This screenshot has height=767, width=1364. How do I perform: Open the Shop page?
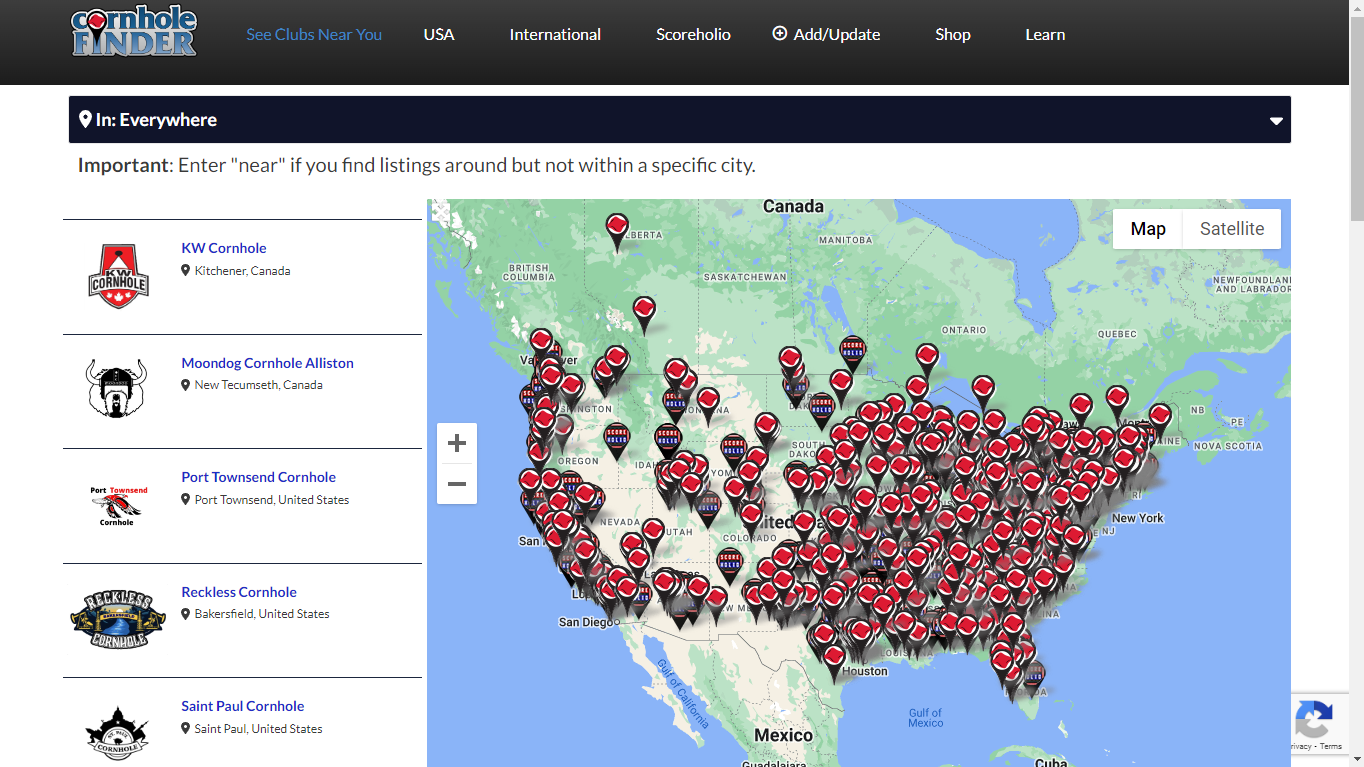pos(952,34)
